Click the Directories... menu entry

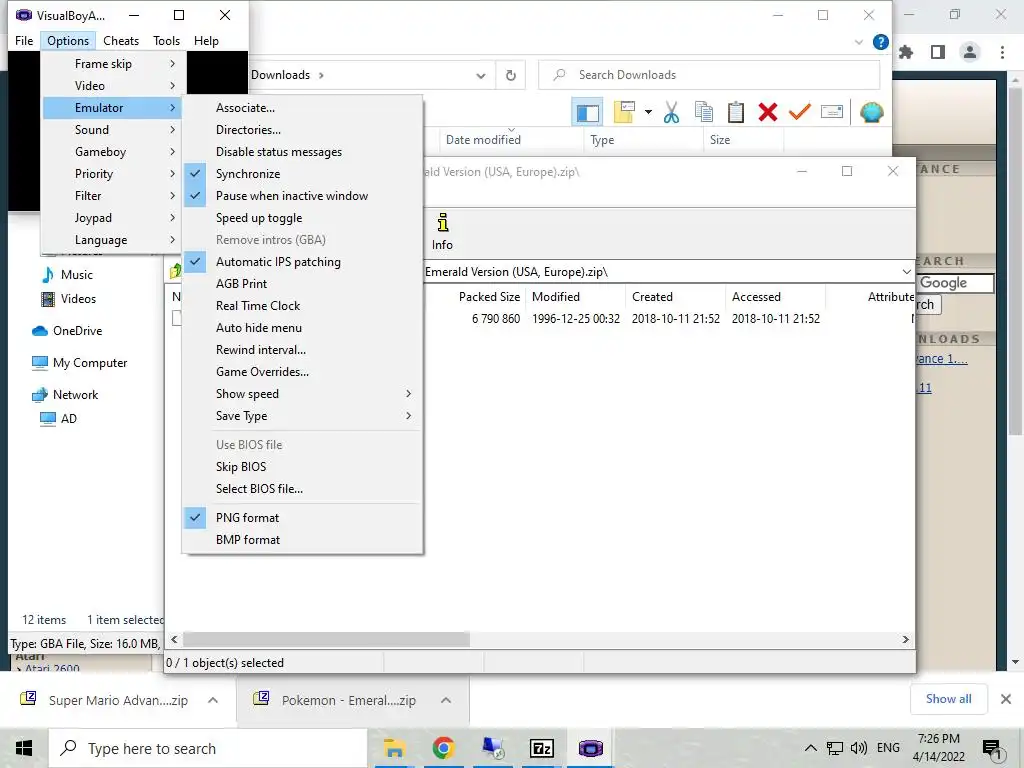coord(302,130)
